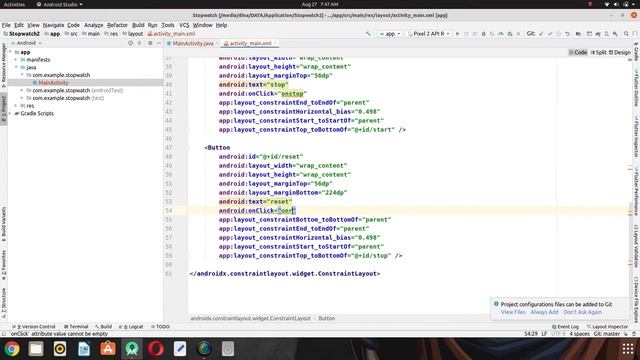
Task: Collapse the java folder
Action: [16, 67]
